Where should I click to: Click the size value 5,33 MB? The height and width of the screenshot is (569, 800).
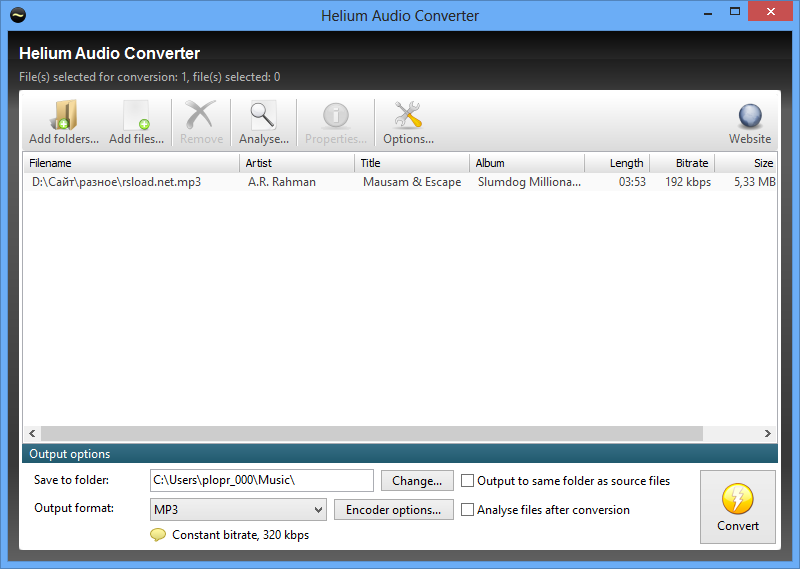(755, 182)
